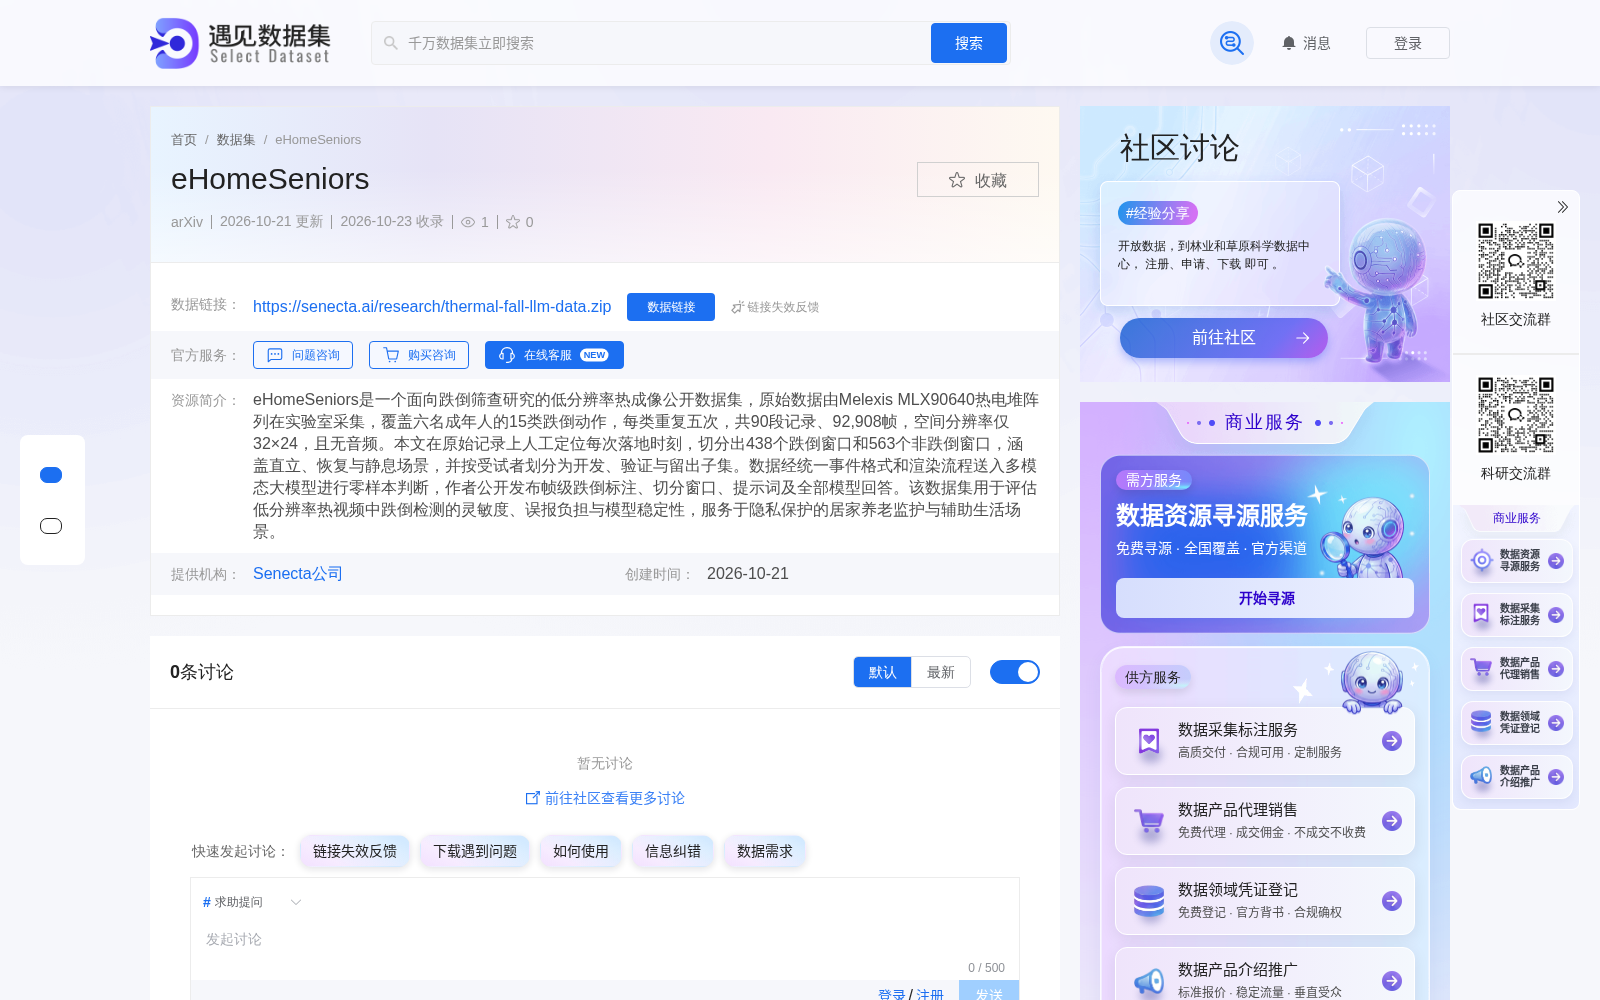Click the 登录 button in header
The height and width of the screenshot is (1000, 1600).
pyautogui.click(x=1408, y=43)
